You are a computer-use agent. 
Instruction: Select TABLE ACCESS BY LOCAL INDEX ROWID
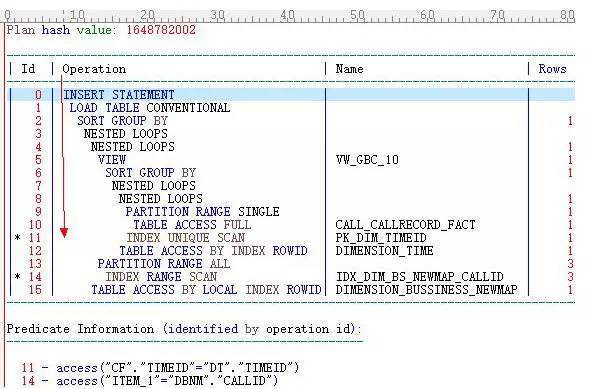[206, 290]
